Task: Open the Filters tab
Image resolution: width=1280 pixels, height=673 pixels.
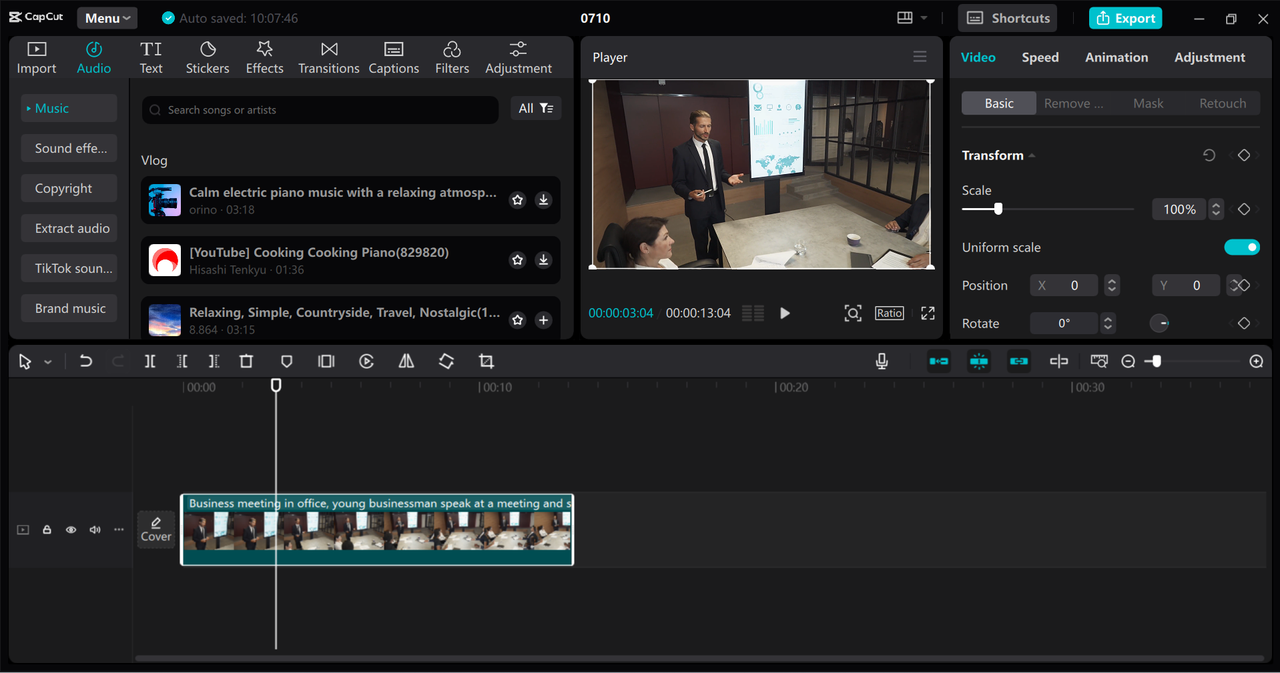Action: [452, 58]
